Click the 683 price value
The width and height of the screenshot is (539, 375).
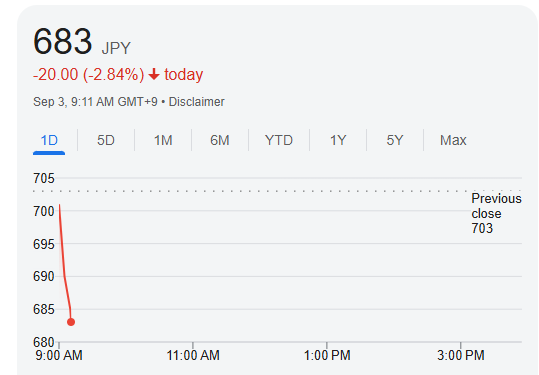coord(63,42)
